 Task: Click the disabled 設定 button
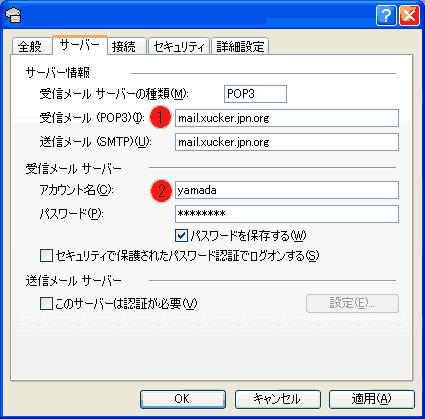click(x=352, y=303)
